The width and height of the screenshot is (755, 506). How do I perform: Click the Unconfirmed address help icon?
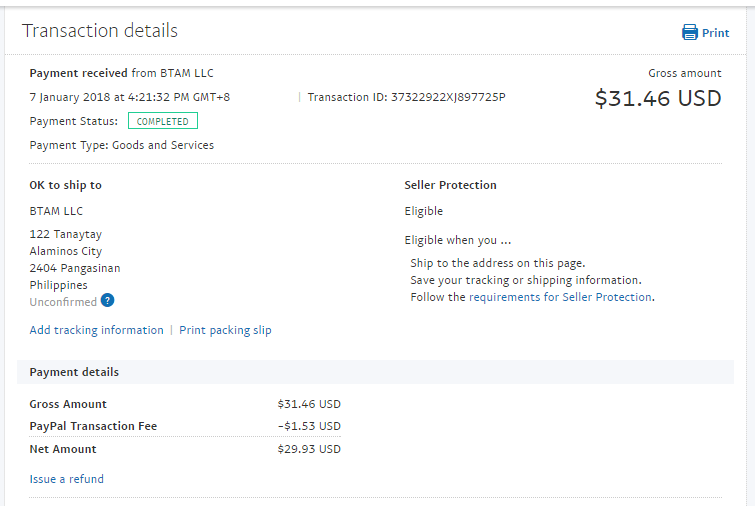pos(107,300)
